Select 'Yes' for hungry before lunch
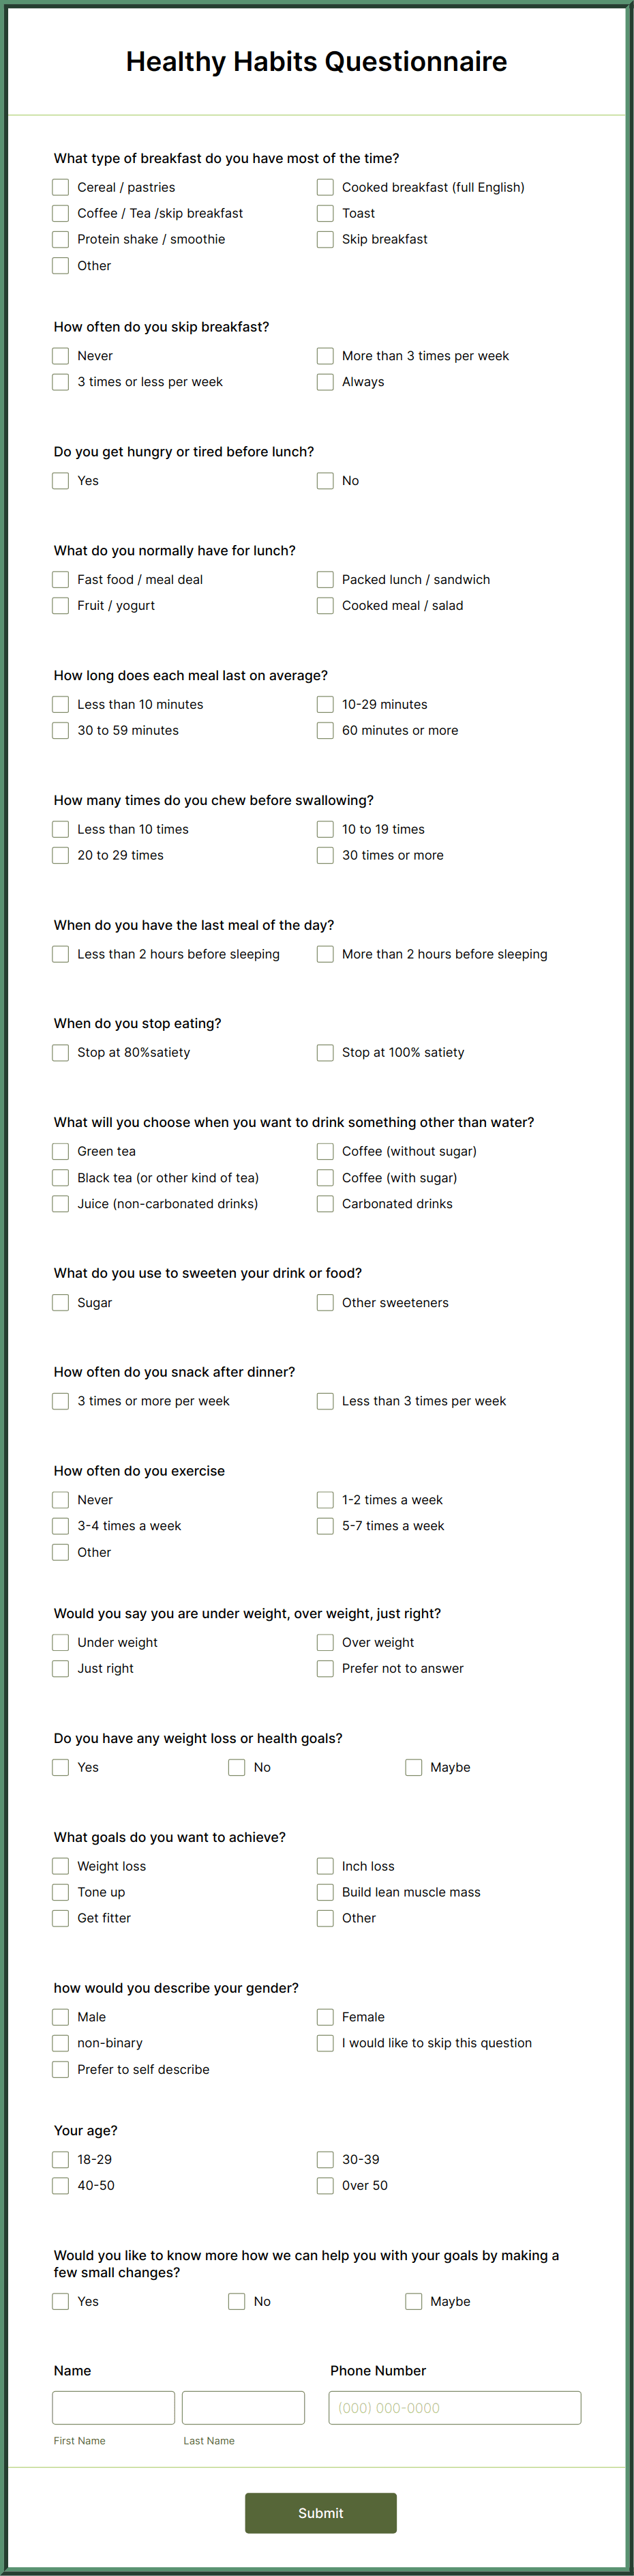Image resolution: width=634 pixels, height=2576 pixels. pos(60,480)
